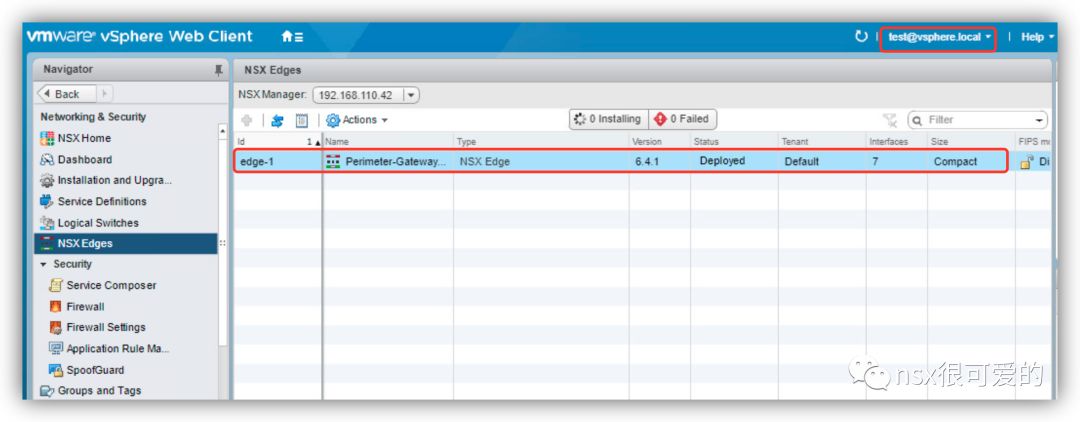Open the Actions dropdown menu

[357, 120]
